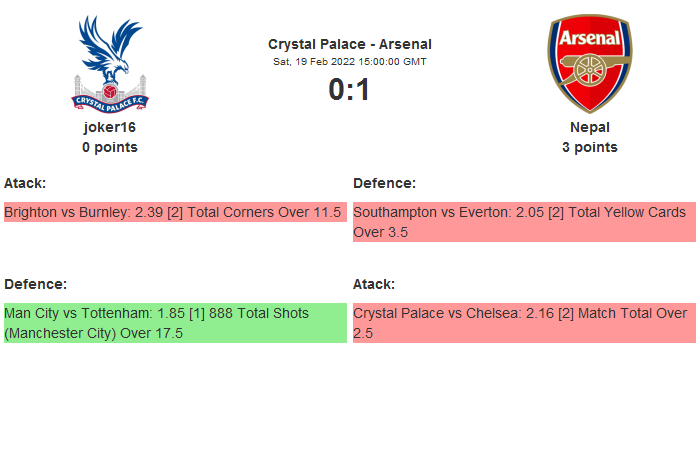Select the Crystal Palace vs Chelsea bet
The width and height of the screenshot is (700, 460).
(x=523, y=323)
